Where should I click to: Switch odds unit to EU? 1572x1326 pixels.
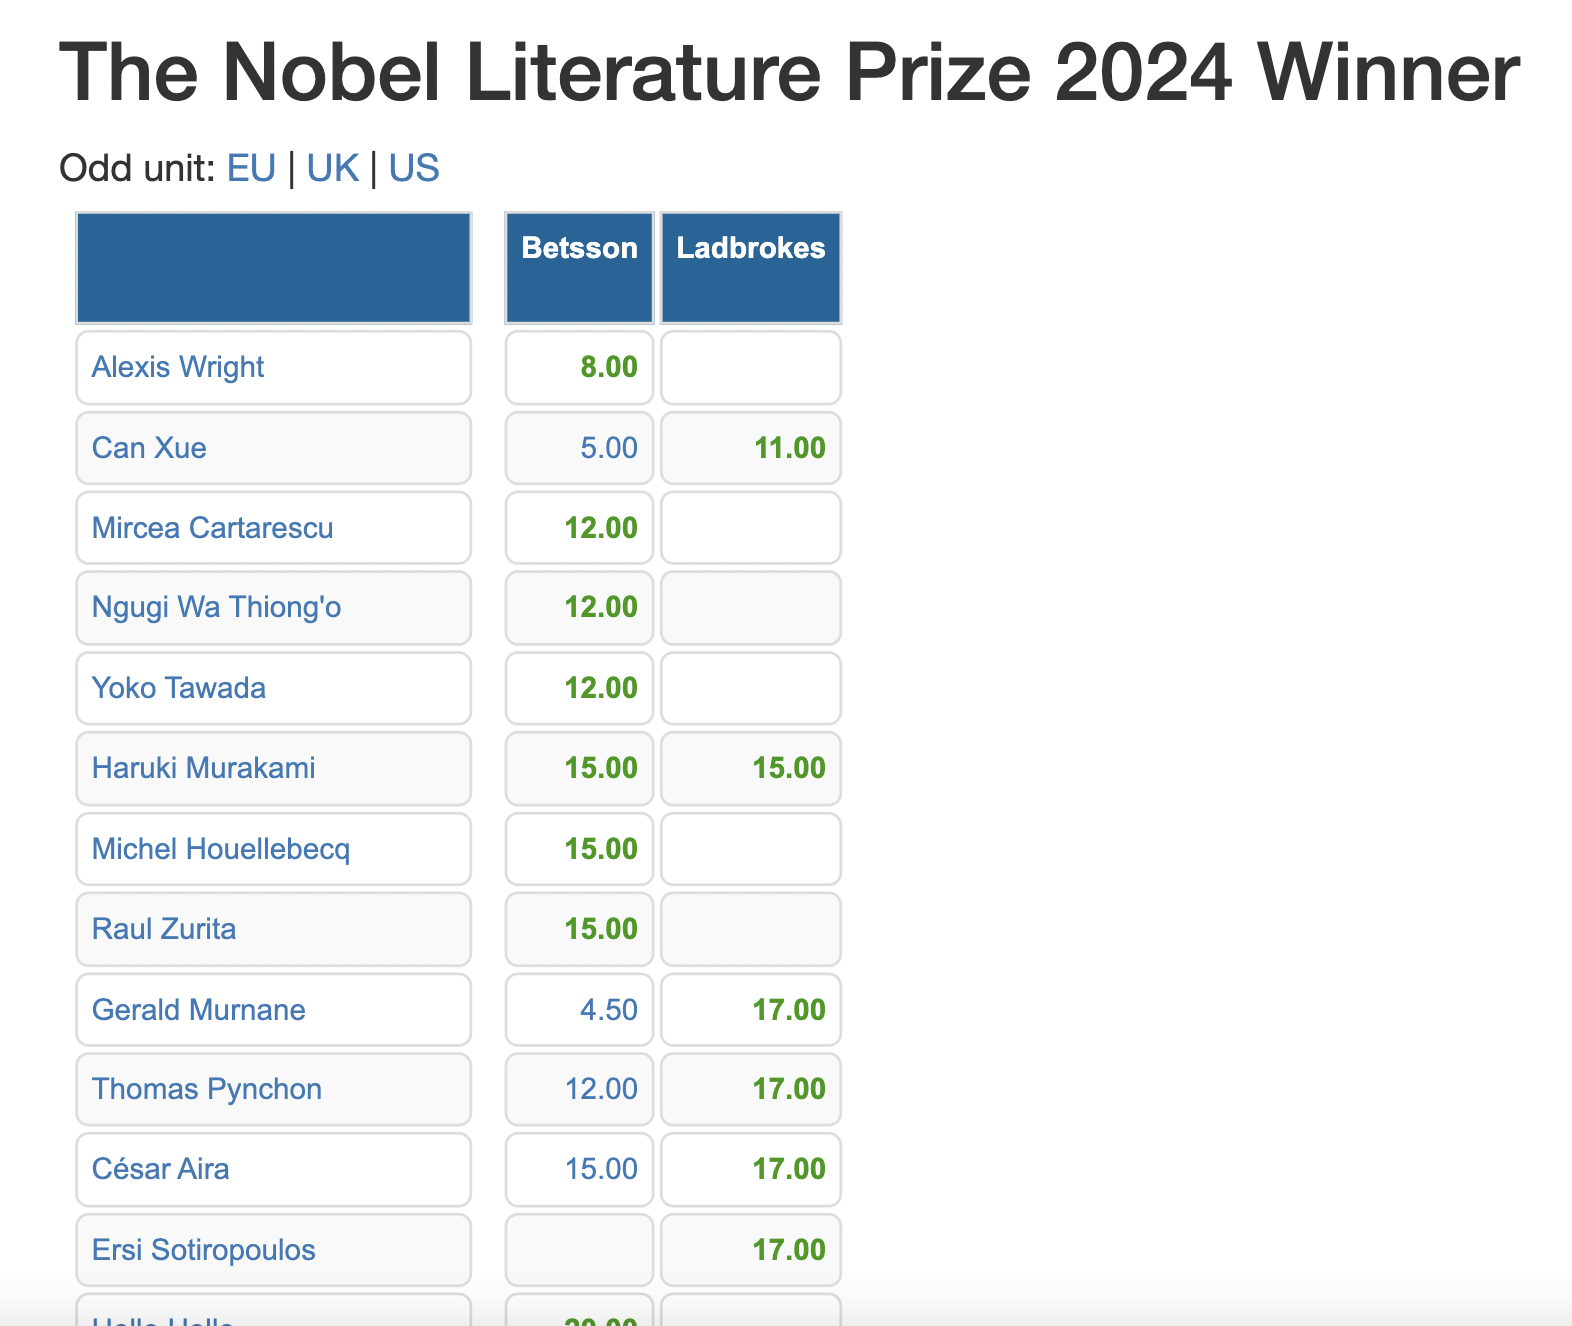(x=251, y=168)
